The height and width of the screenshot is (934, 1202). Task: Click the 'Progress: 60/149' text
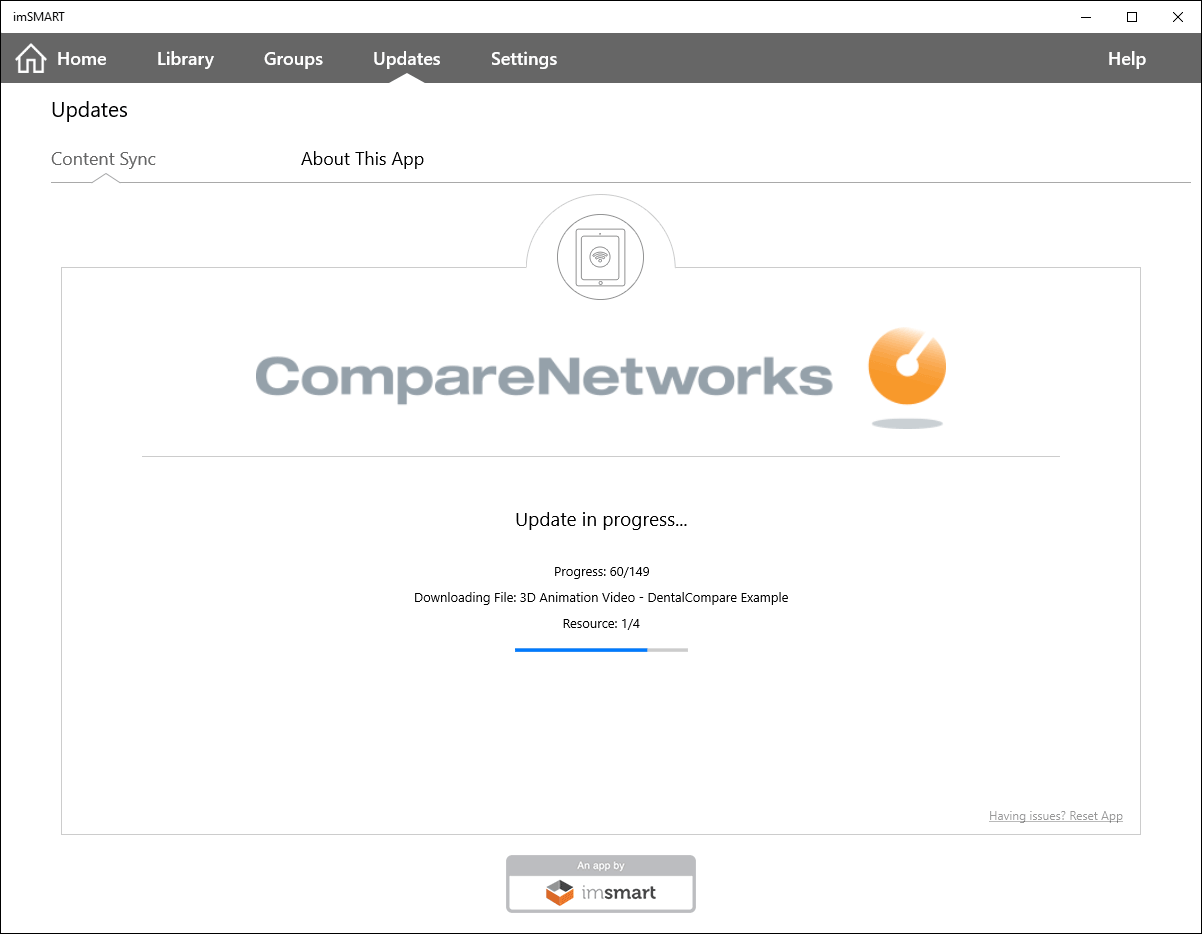click(x=601, y=572)
